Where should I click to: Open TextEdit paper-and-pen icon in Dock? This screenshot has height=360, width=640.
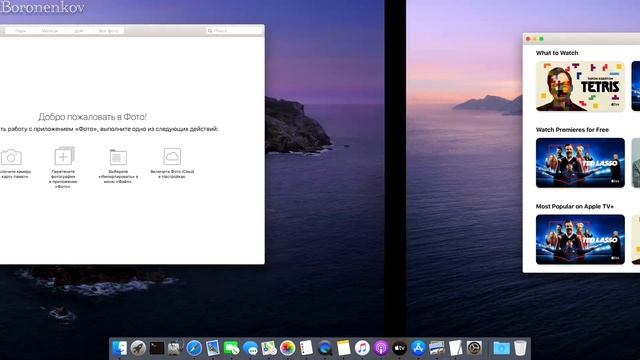tap(456, 348)
